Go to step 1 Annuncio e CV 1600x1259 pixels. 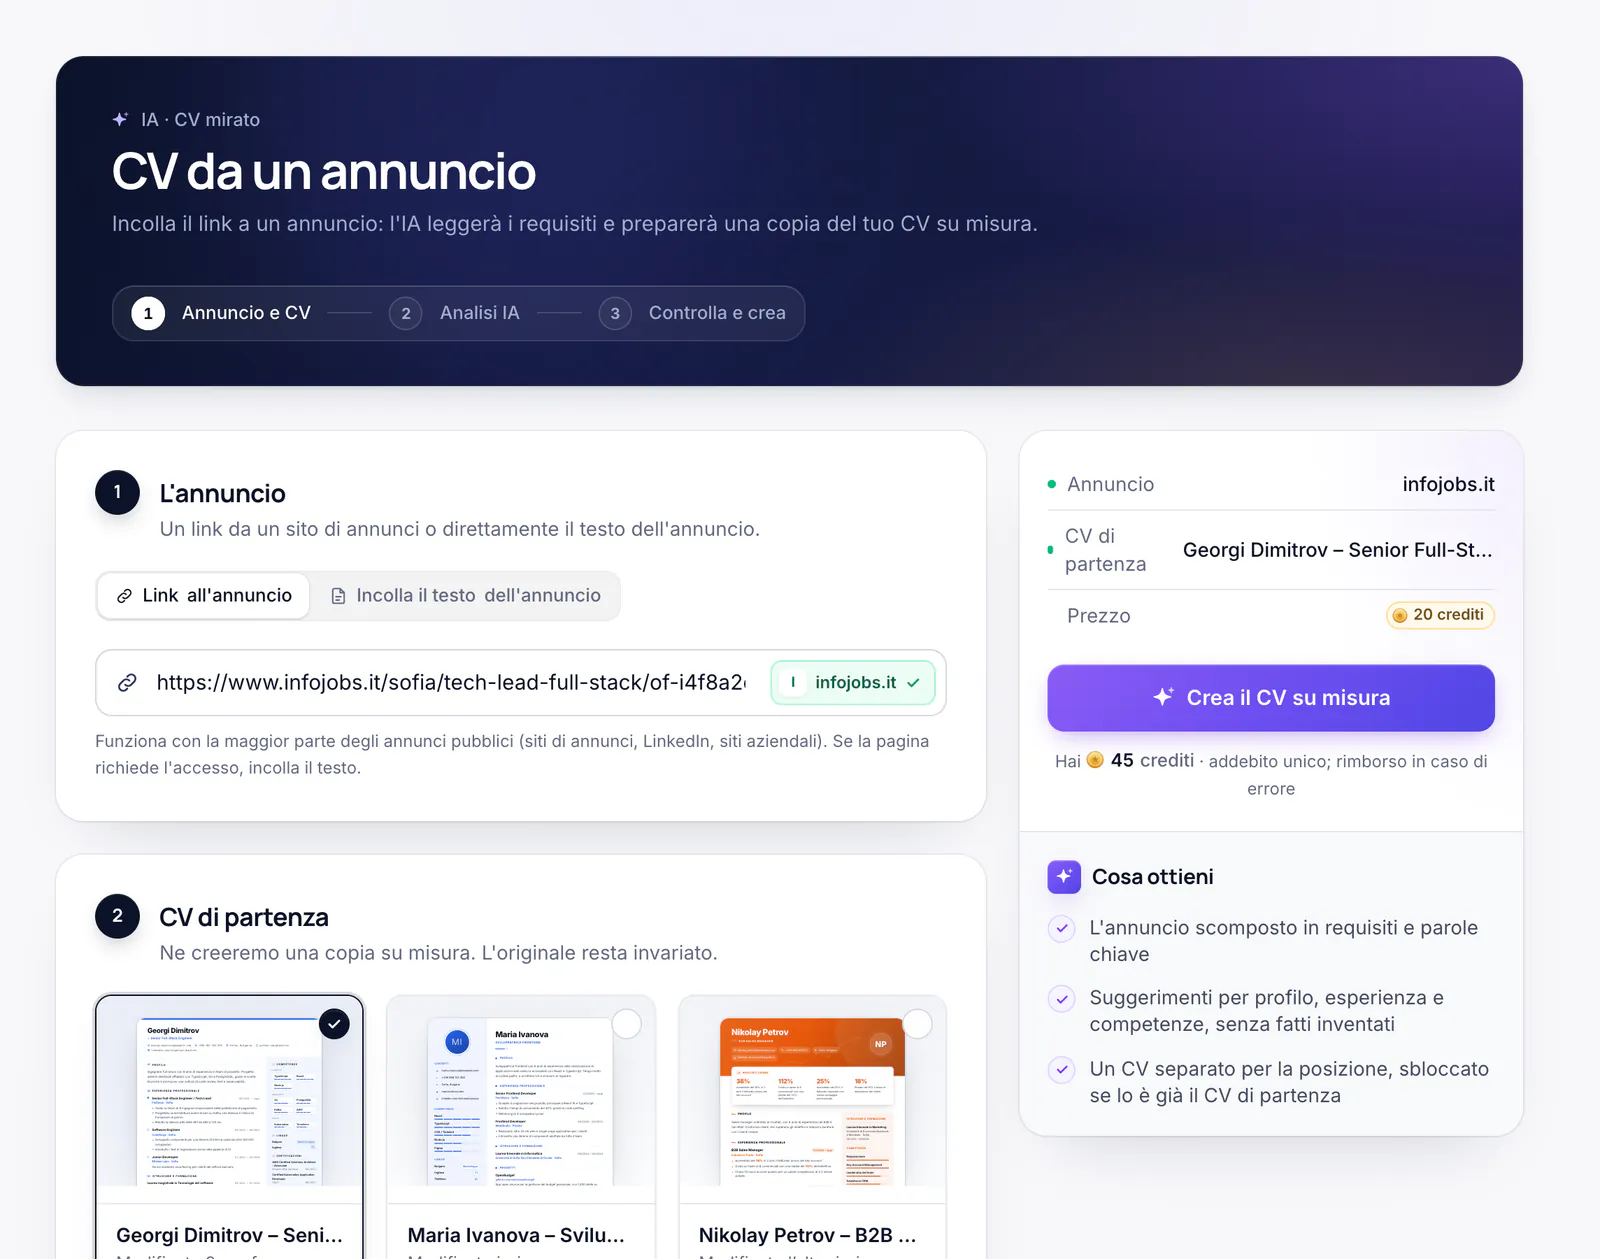[x=222, y=313]
